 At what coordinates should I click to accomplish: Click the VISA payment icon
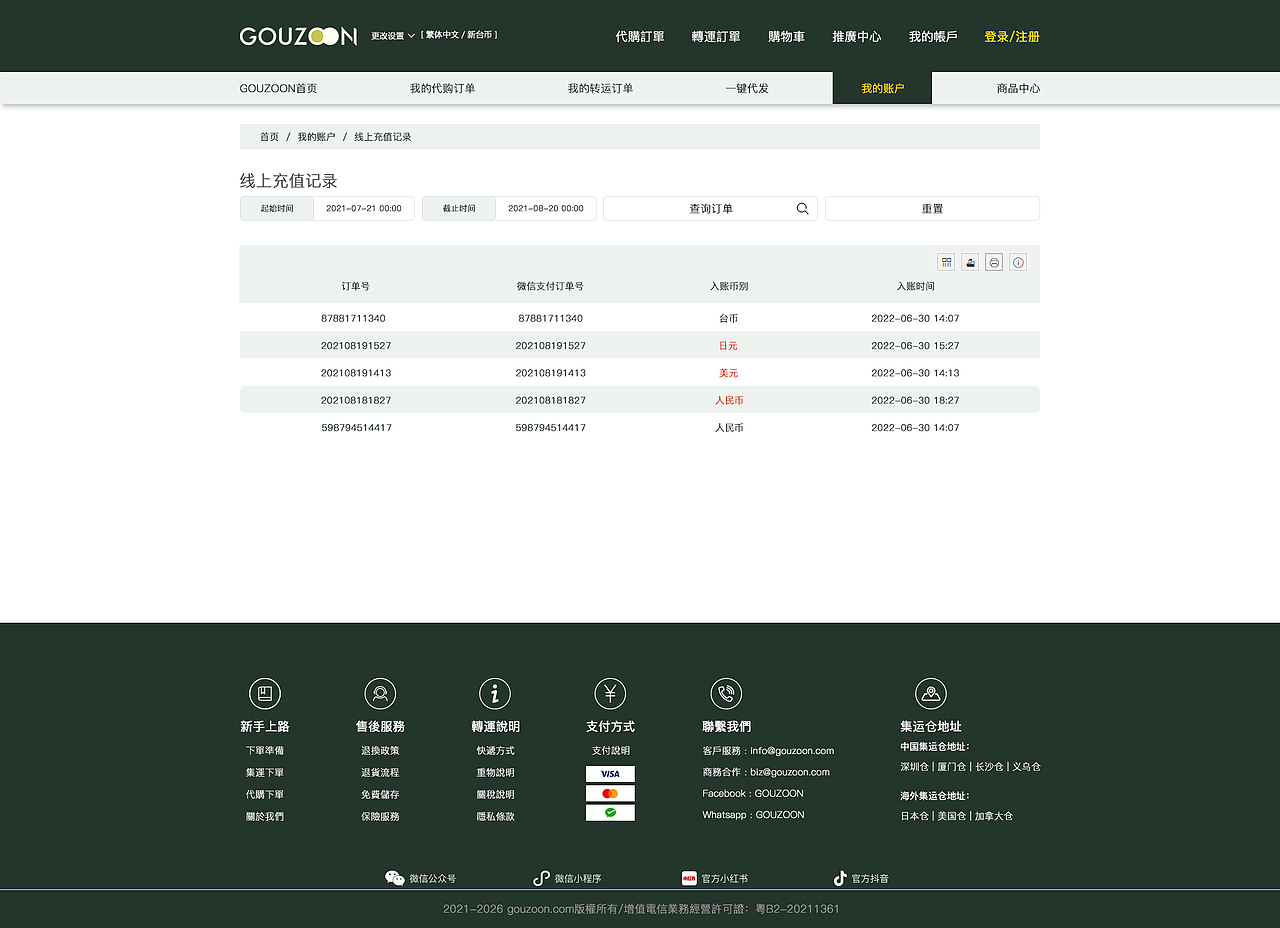(x=610, y=774)
